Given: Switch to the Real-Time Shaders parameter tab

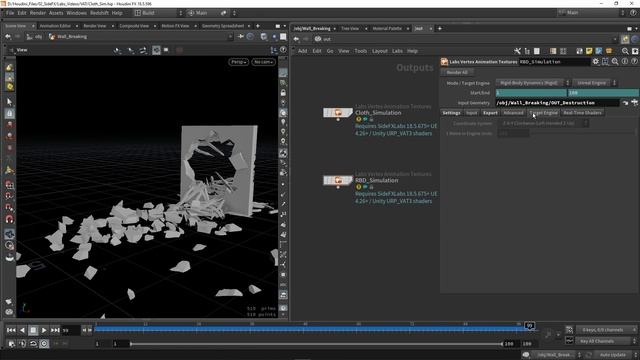Looking at the screenshot, I should click(582, 113).
